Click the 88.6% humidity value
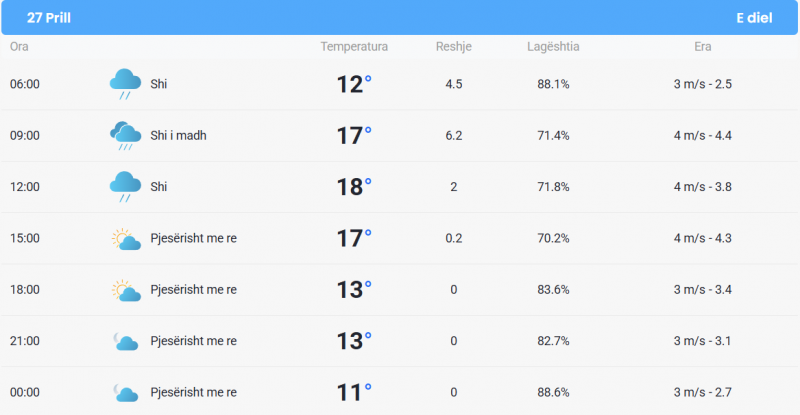 [x=553, y=392]
